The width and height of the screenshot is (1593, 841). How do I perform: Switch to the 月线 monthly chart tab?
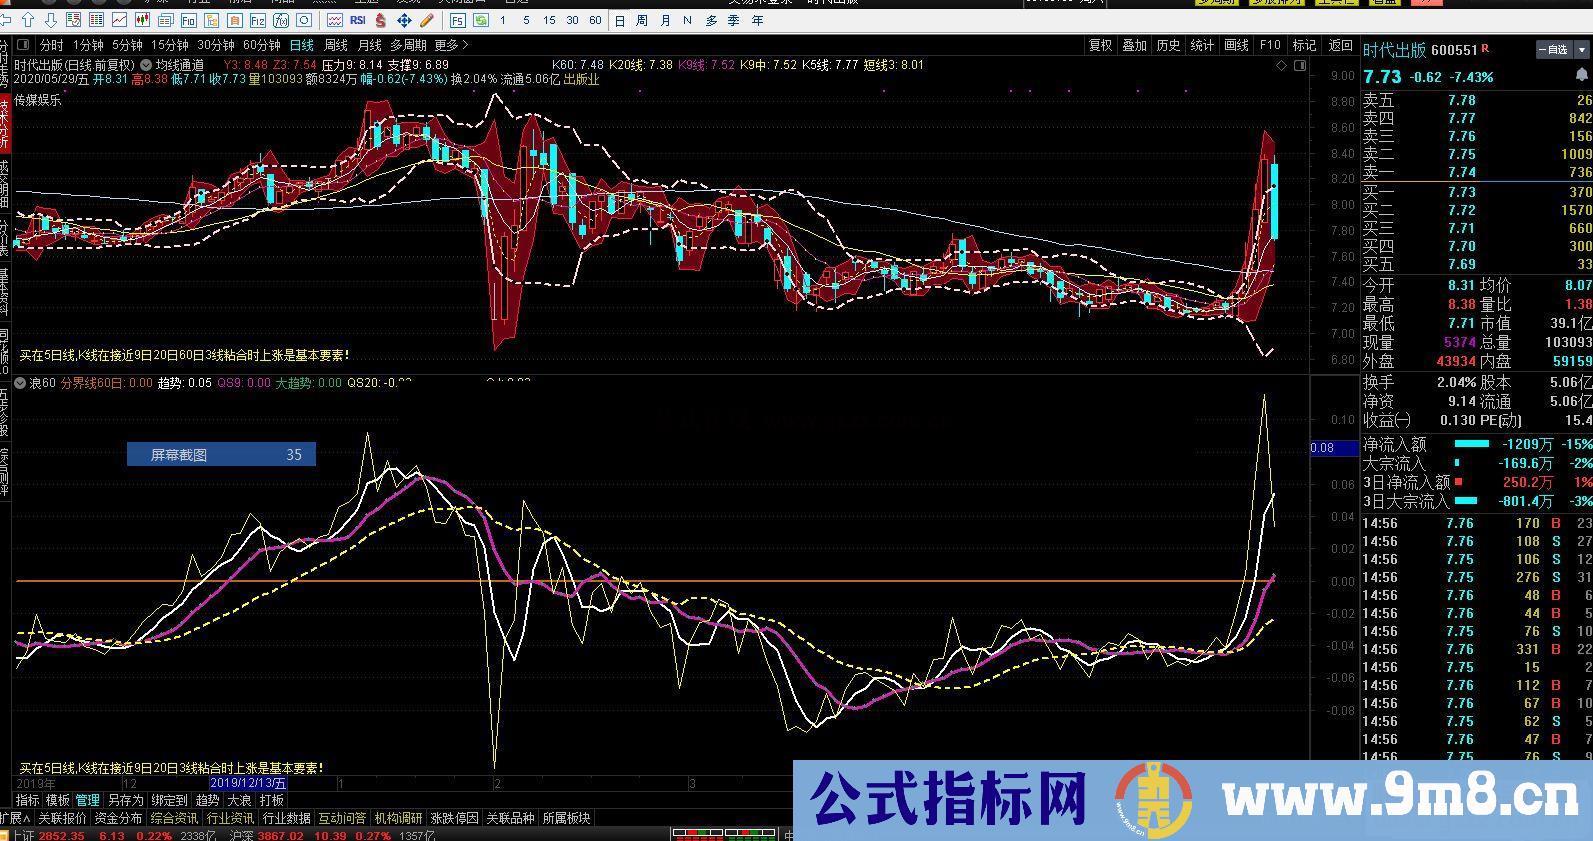click(369, 45)
